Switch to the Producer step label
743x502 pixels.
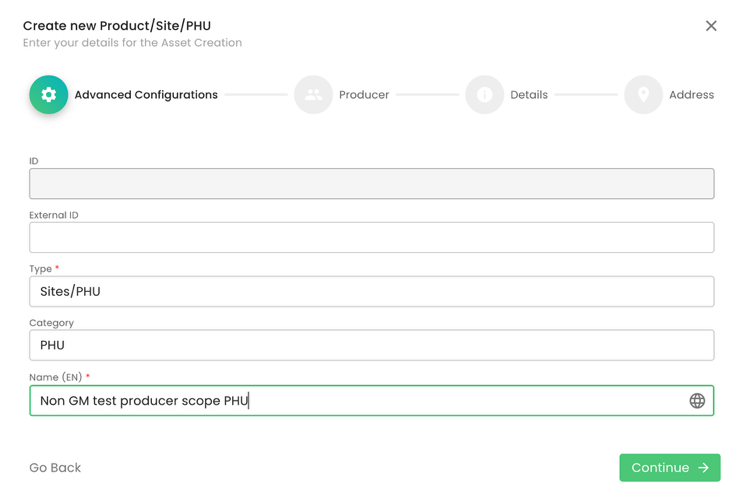point(364,95)
